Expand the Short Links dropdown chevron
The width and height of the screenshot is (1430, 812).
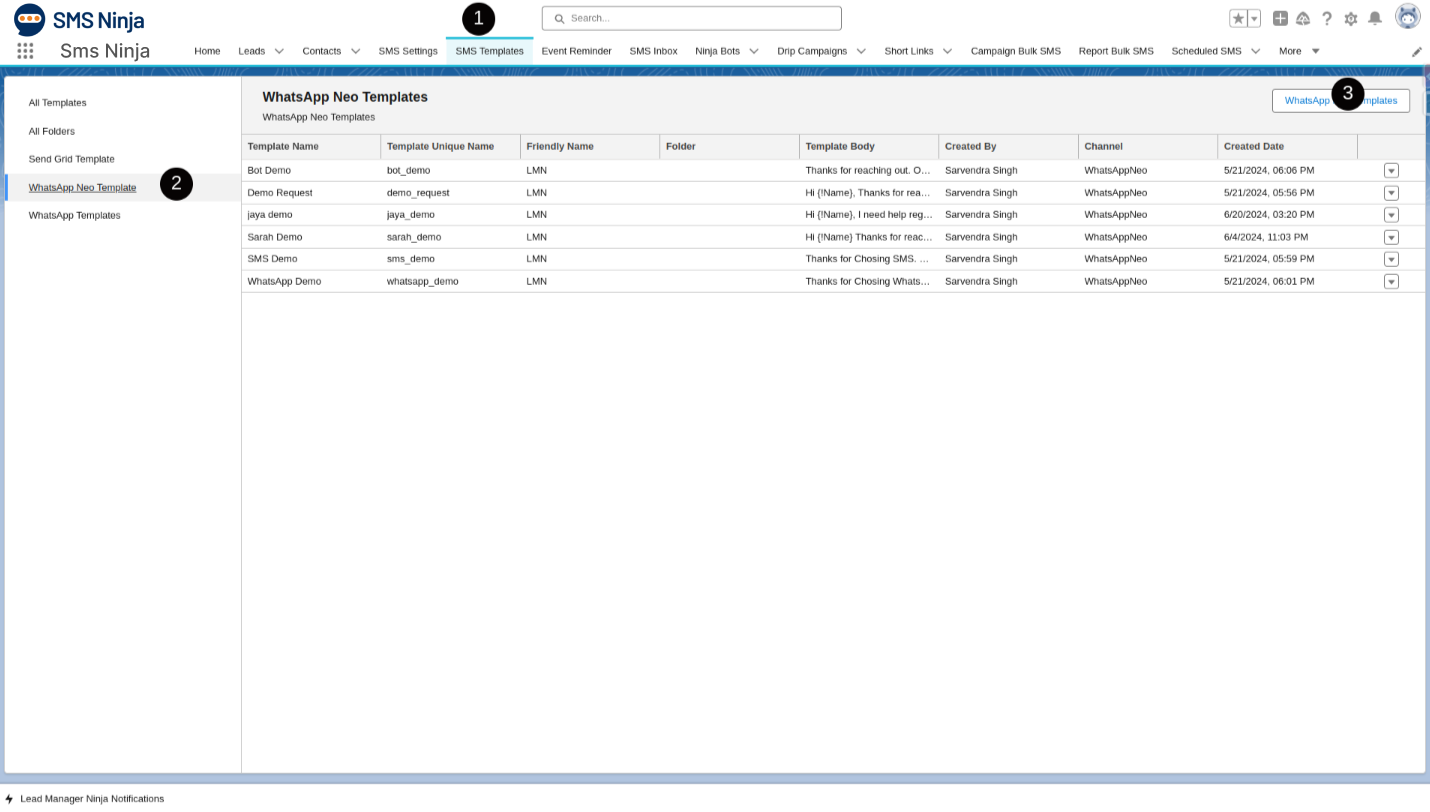(x=947, y=51)
